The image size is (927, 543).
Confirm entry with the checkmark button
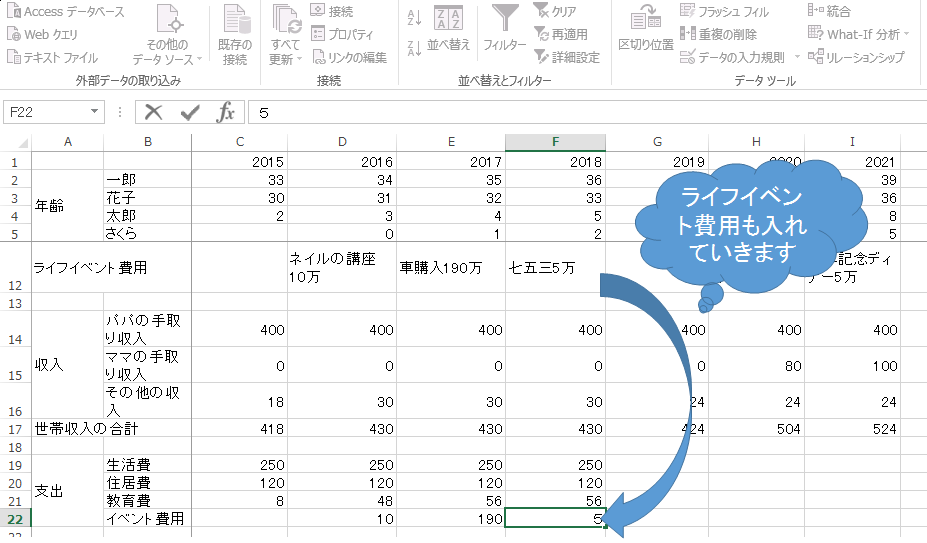point(190,112)
